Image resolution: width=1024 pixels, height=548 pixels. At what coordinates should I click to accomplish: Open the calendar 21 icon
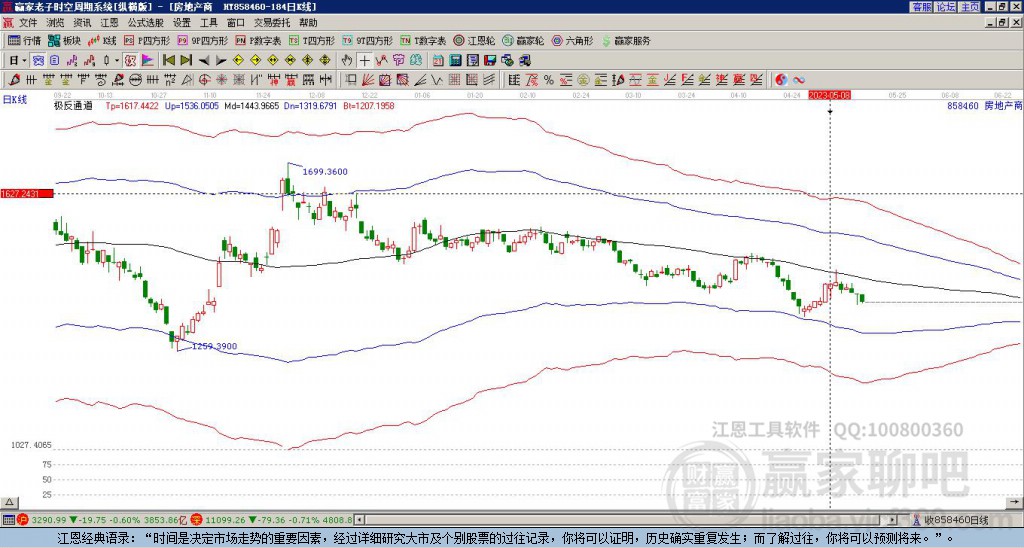click(x=438, y=61)
